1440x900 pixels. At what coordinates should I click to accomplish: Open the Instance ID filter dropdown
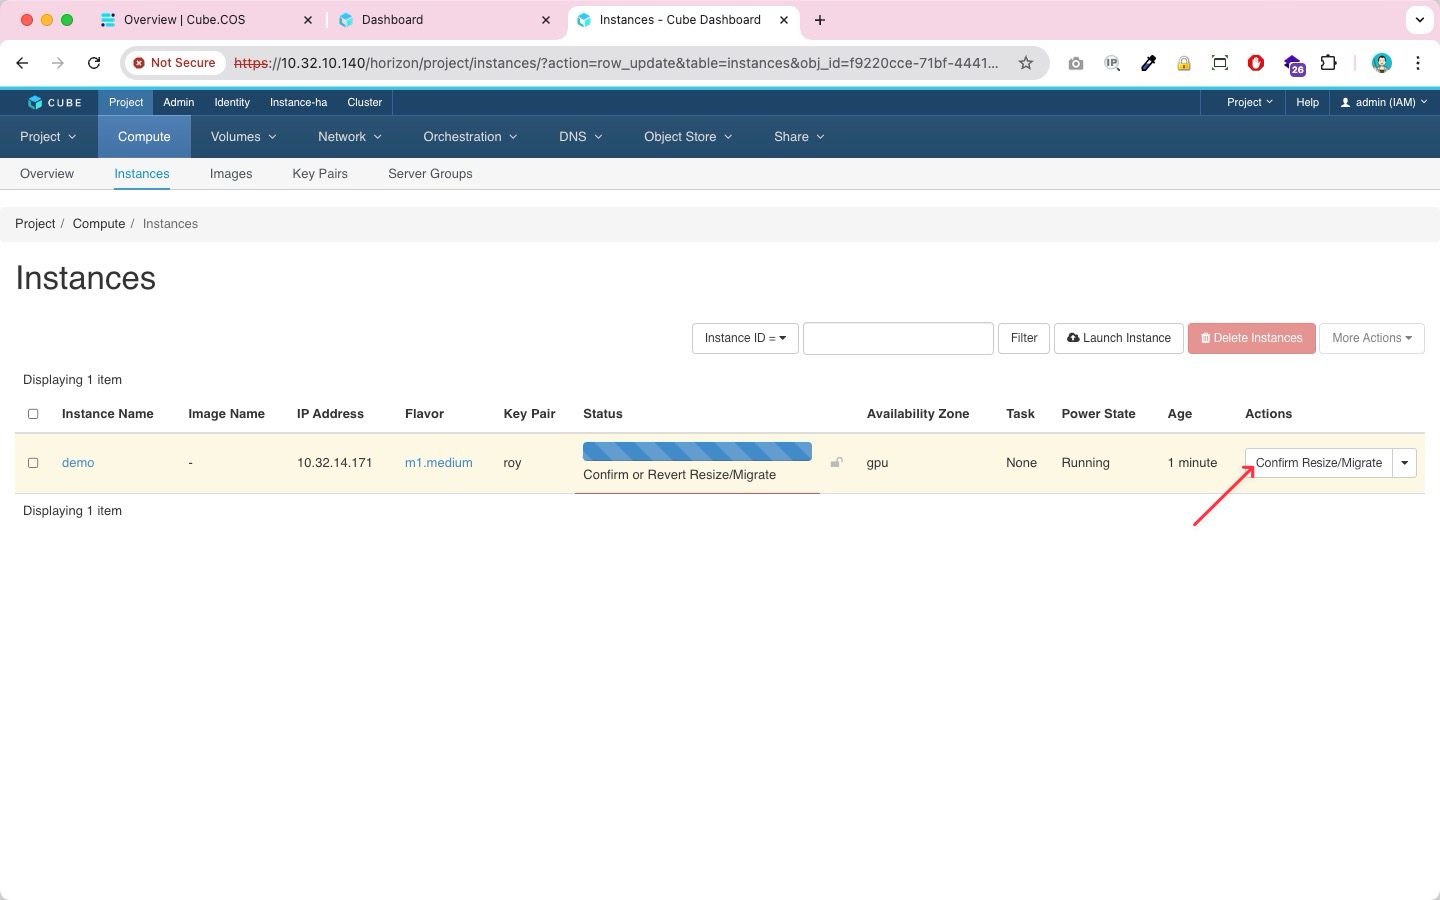pyautogui.click(x=745, y=338)
